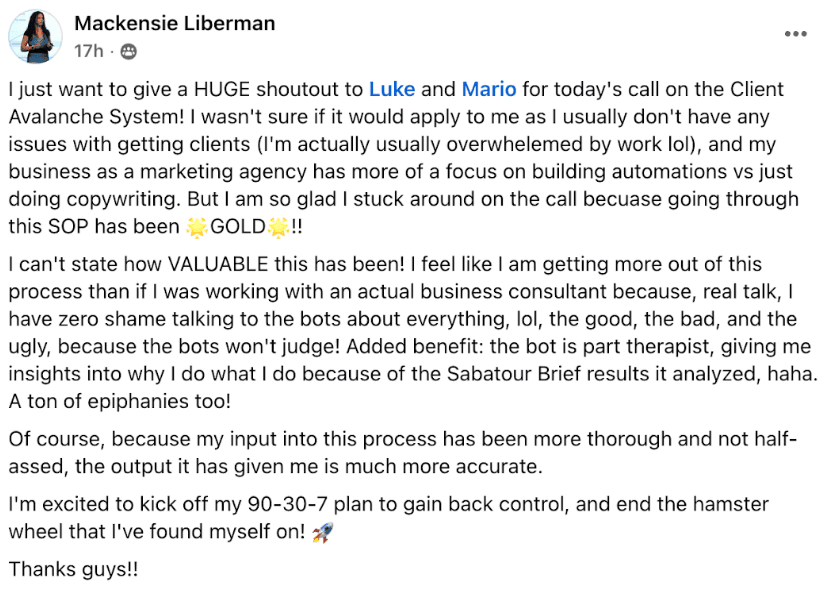Viewport: 833px width, 597px height.
Task: Open Luke's tagged profile link
Action: (392, 89)
